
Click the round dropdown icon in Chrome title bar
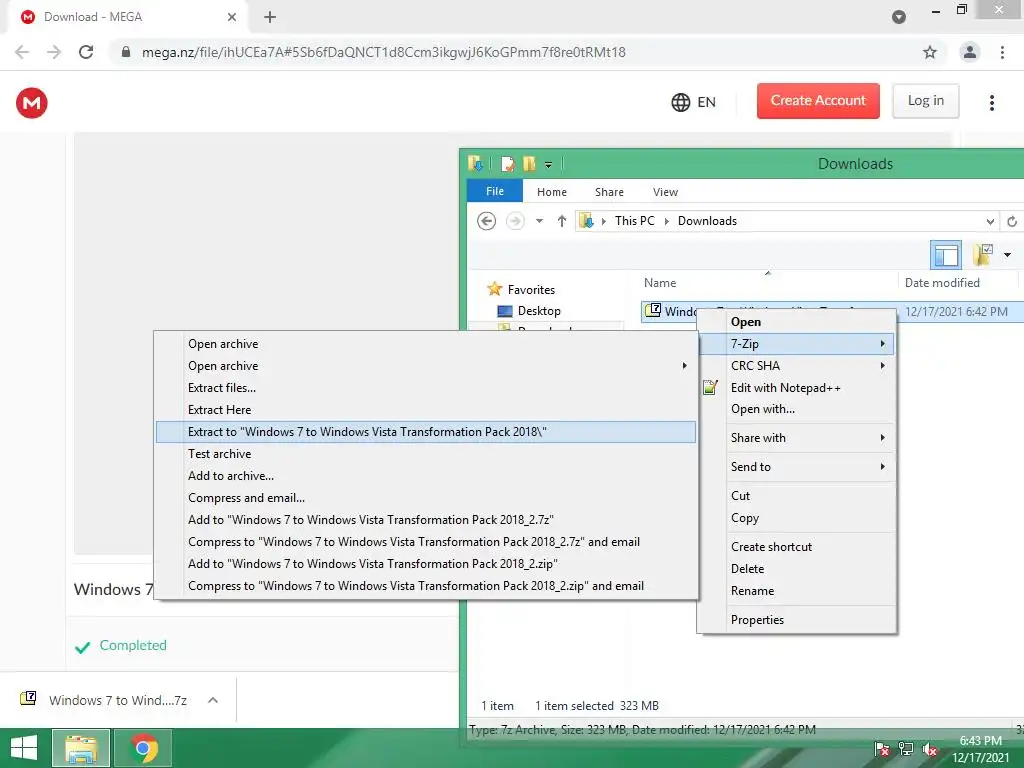coord(899,17)
